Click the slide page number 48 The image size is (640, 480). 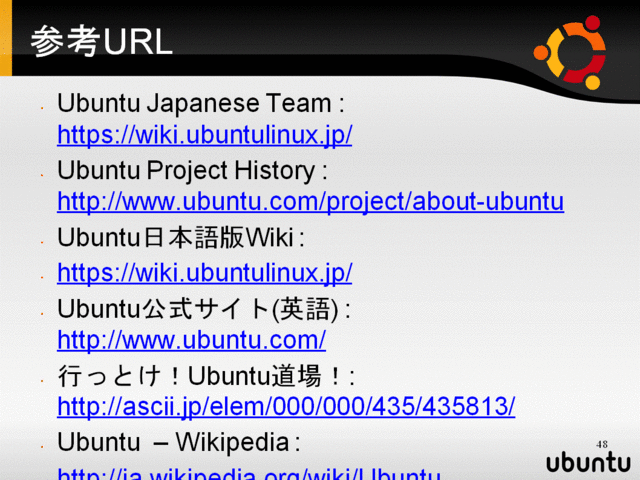pos(602,444)
